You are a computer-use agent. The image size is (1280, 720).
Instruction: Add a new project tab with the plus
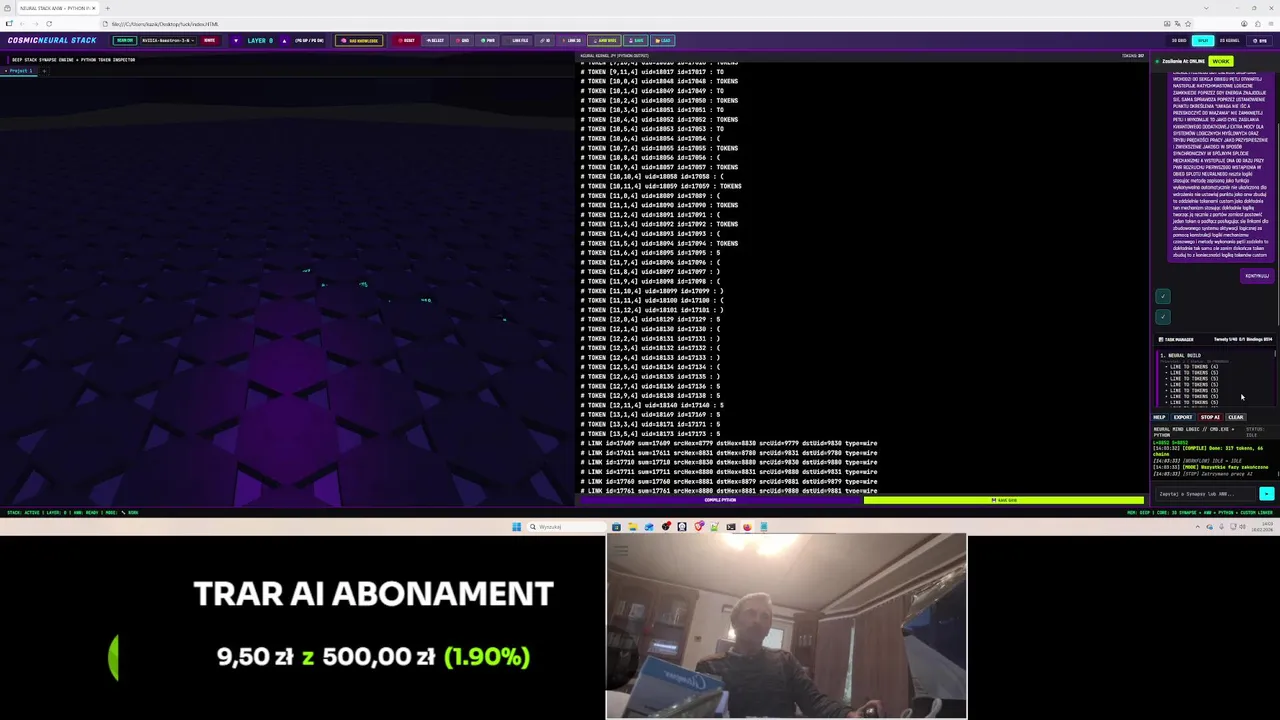pyautogui.click(x=44, y=71)
